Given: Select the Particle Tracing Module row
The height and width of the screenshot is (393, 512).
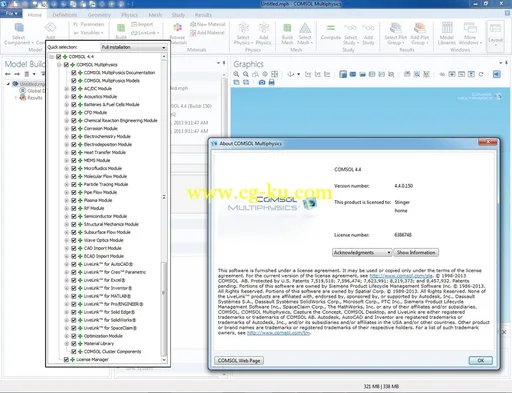Looking at the screenshot, I should pos(106,184).
